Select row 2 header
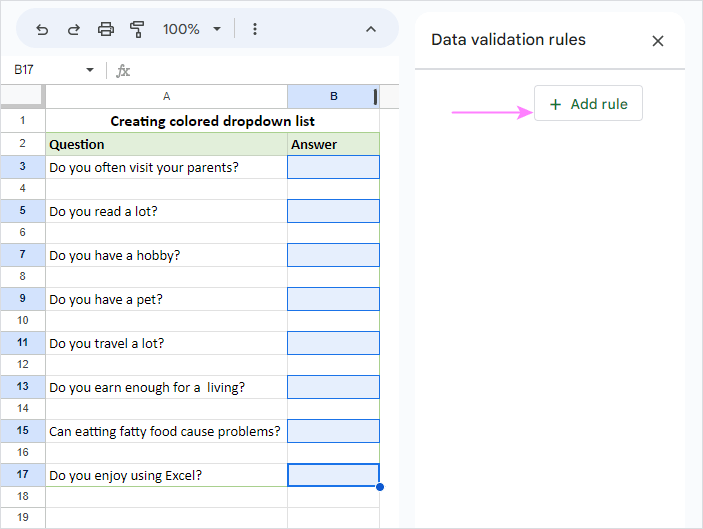The height and width of the screenshot is (529, 703). point(22,144)
